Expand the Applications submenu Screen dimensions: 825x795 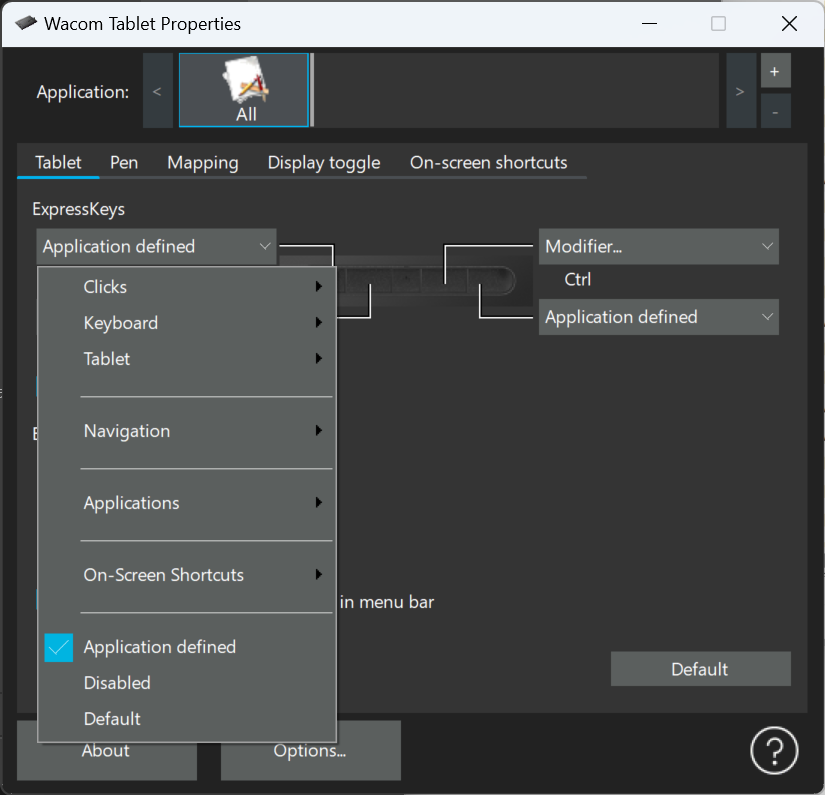tap(187, 502)
